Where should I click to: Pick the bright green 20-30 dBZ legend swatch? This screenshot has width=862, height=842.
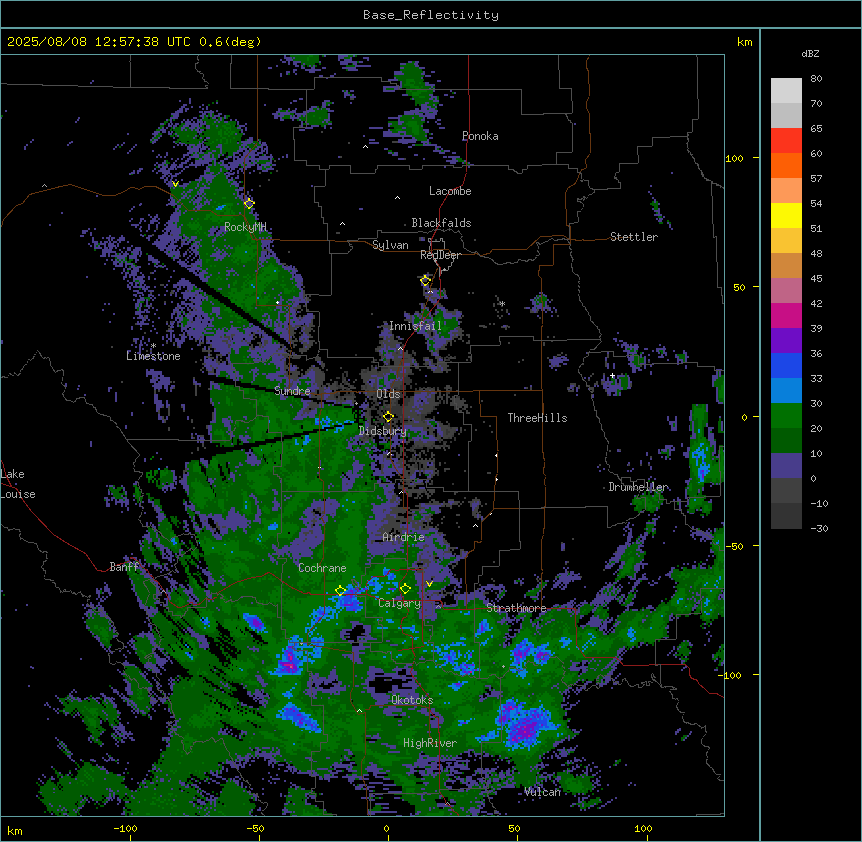[786, 416]
